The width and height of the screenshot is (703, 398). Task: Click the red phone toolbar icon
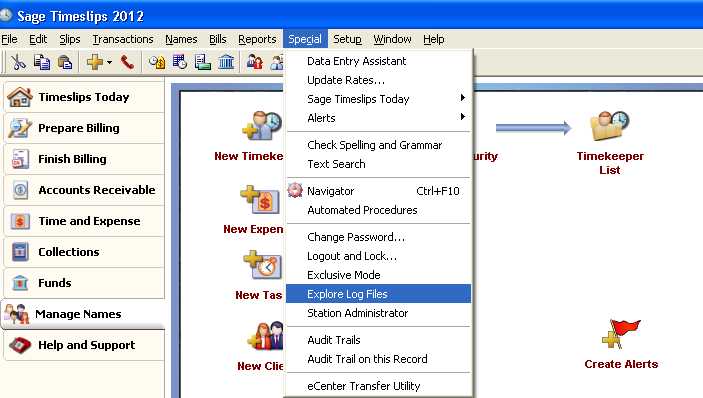tap(127, 62)
